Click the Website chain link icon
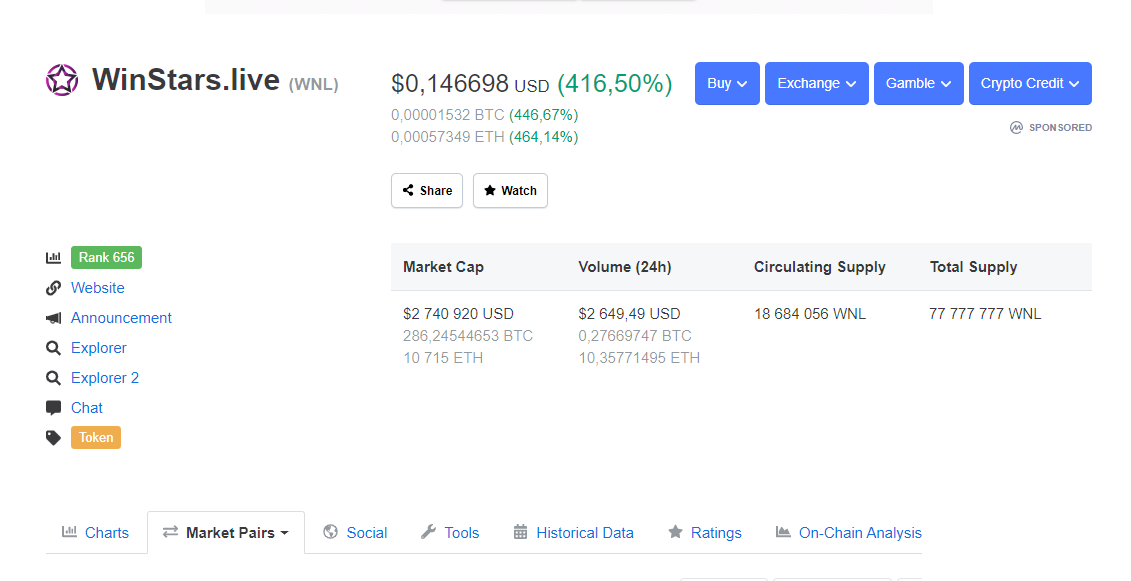The image size is (1131, 581). click(53, 288)
